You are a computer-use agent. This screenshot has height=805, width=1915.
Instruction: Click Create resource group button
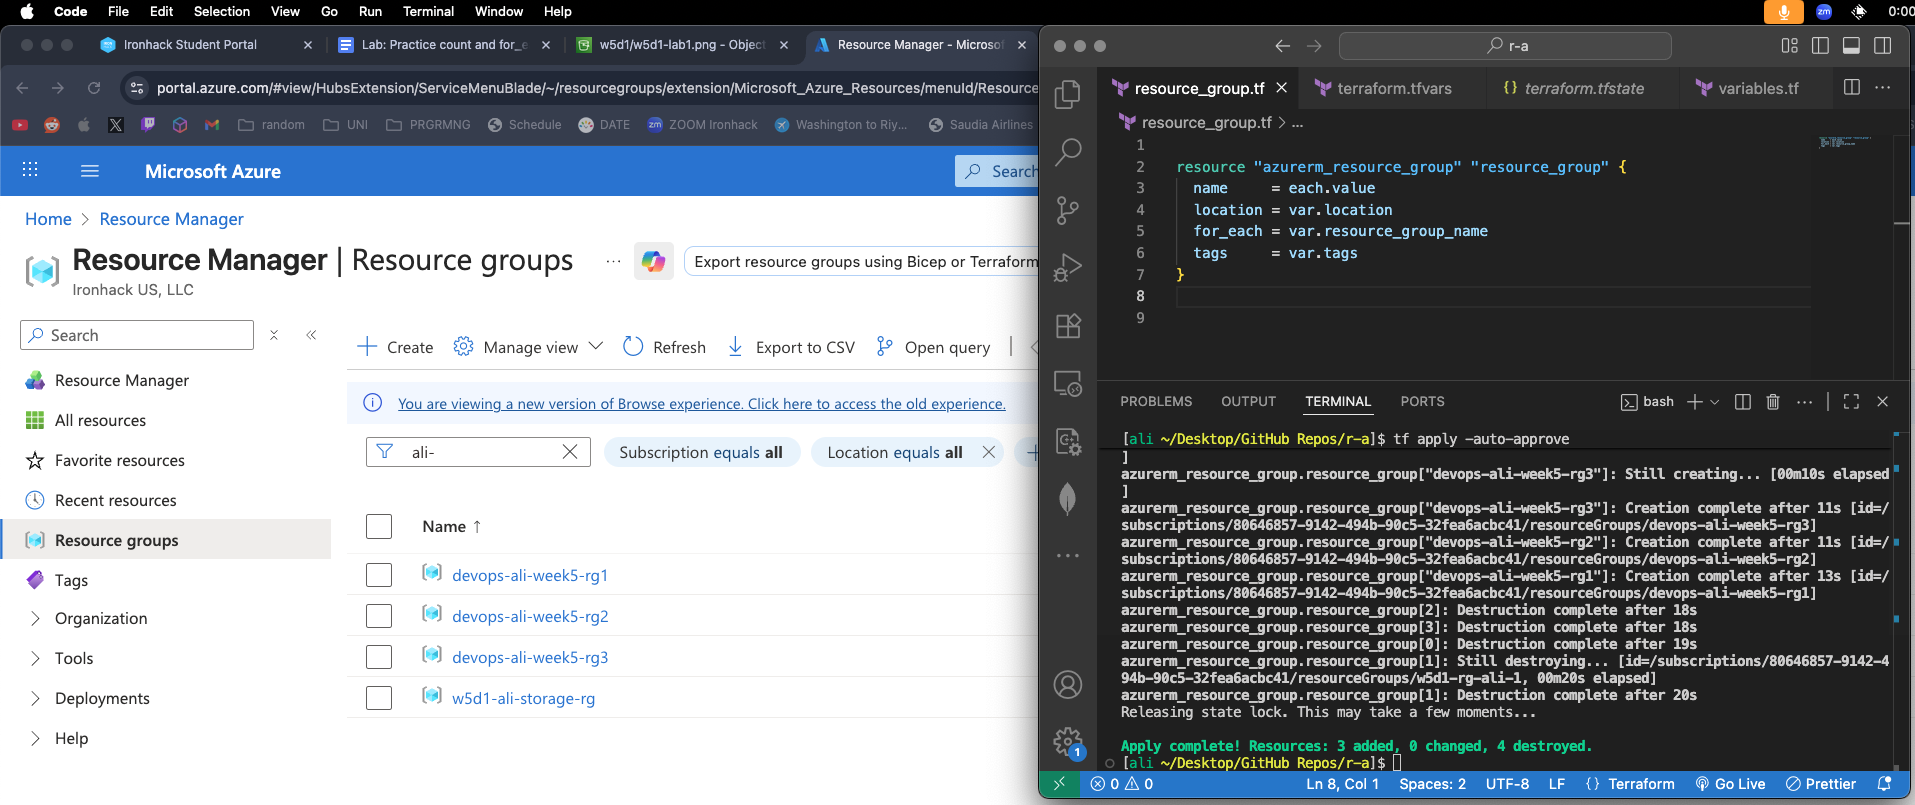(x=395, y=347)
